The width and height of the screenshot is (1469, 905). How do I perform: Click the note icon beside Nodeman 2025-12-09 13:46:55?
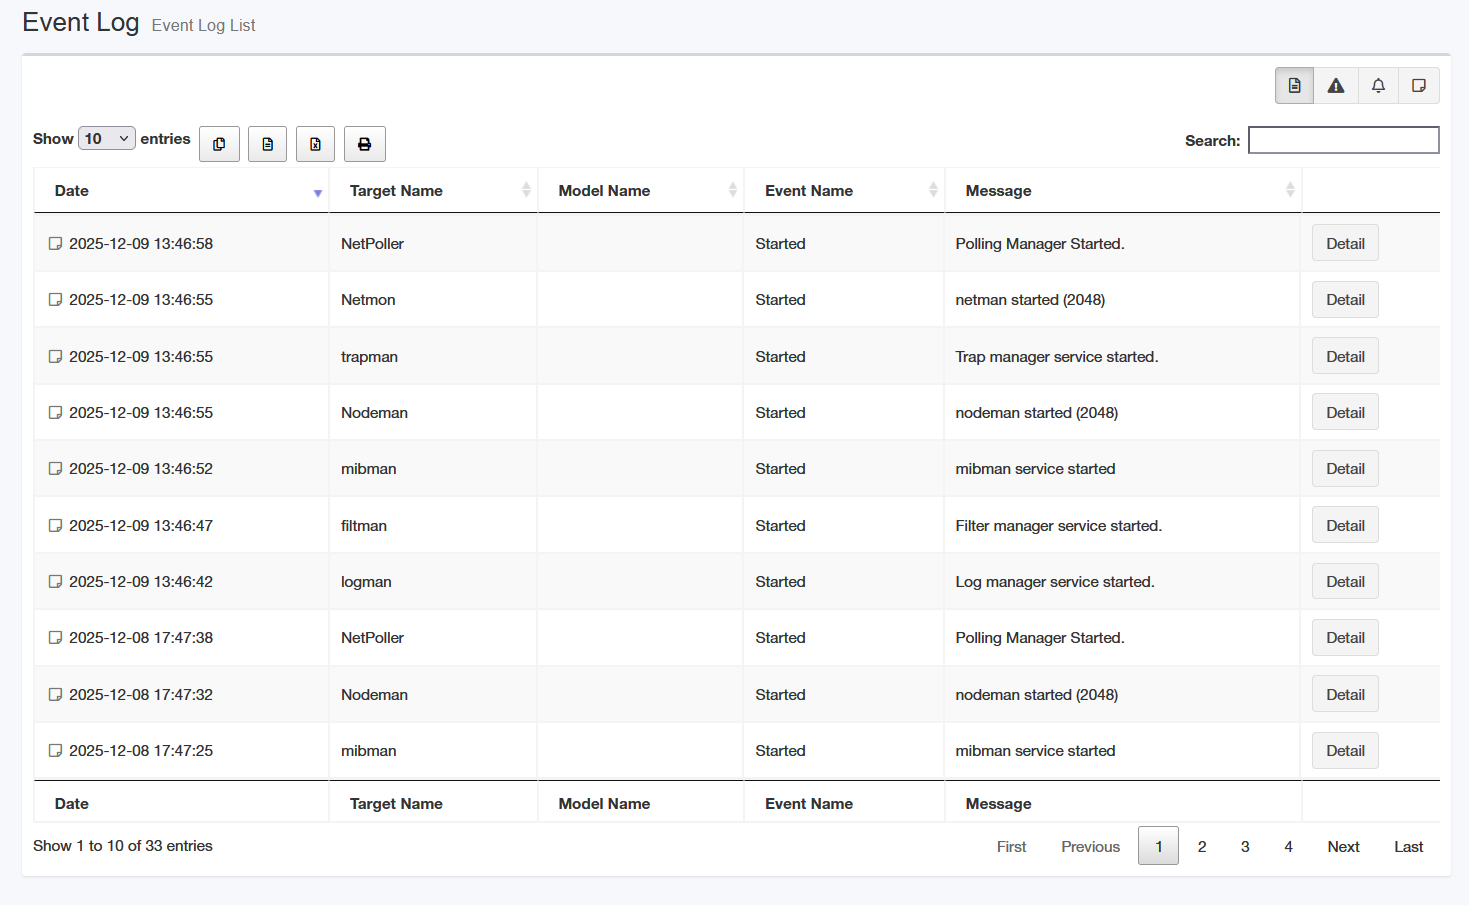tap(56, 412)
